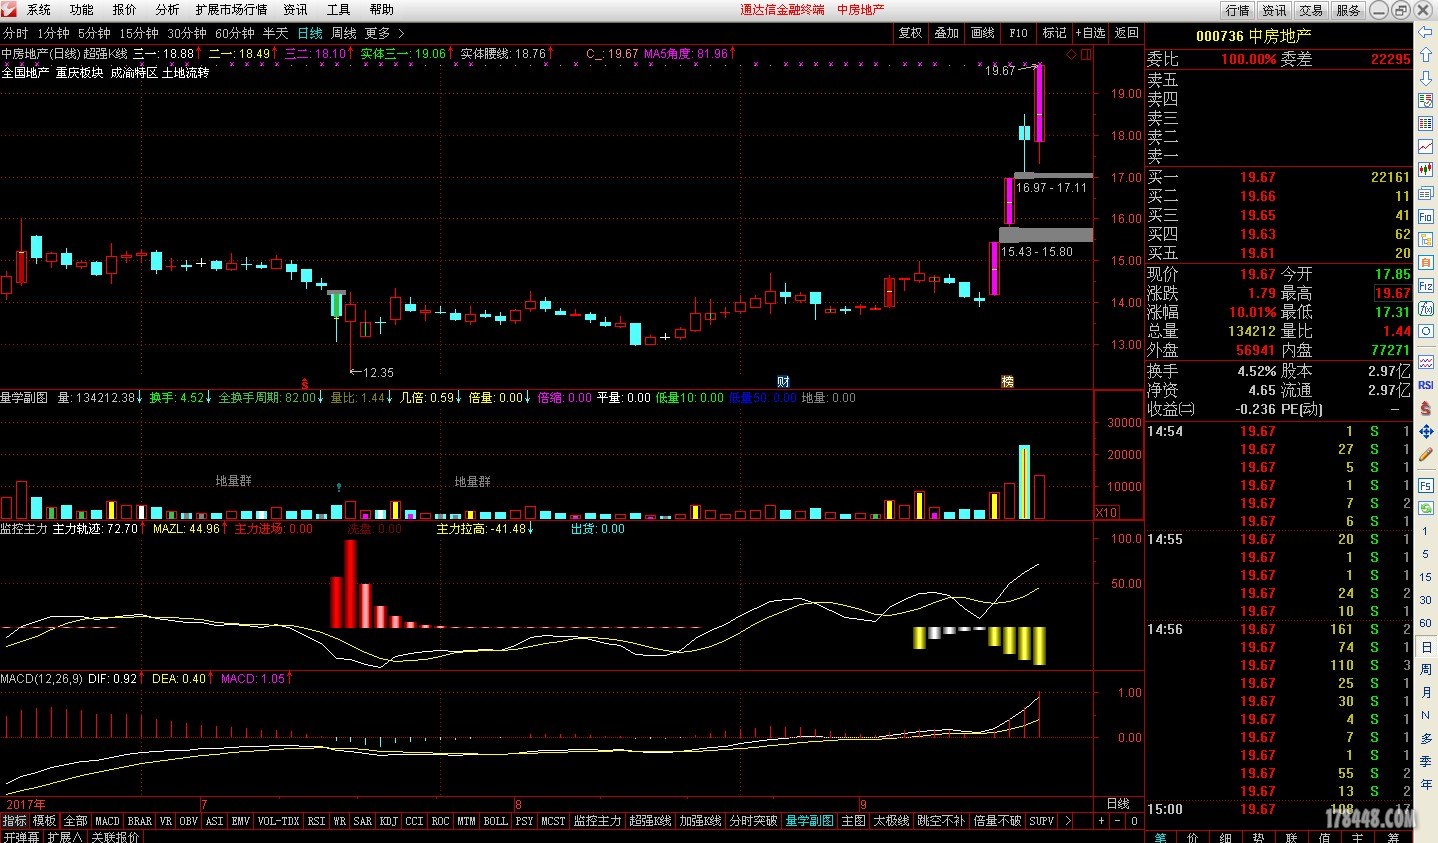Click the 行情 button at top right
The height and width of the screenshot is (843, 1438).
coord(1238,10)
